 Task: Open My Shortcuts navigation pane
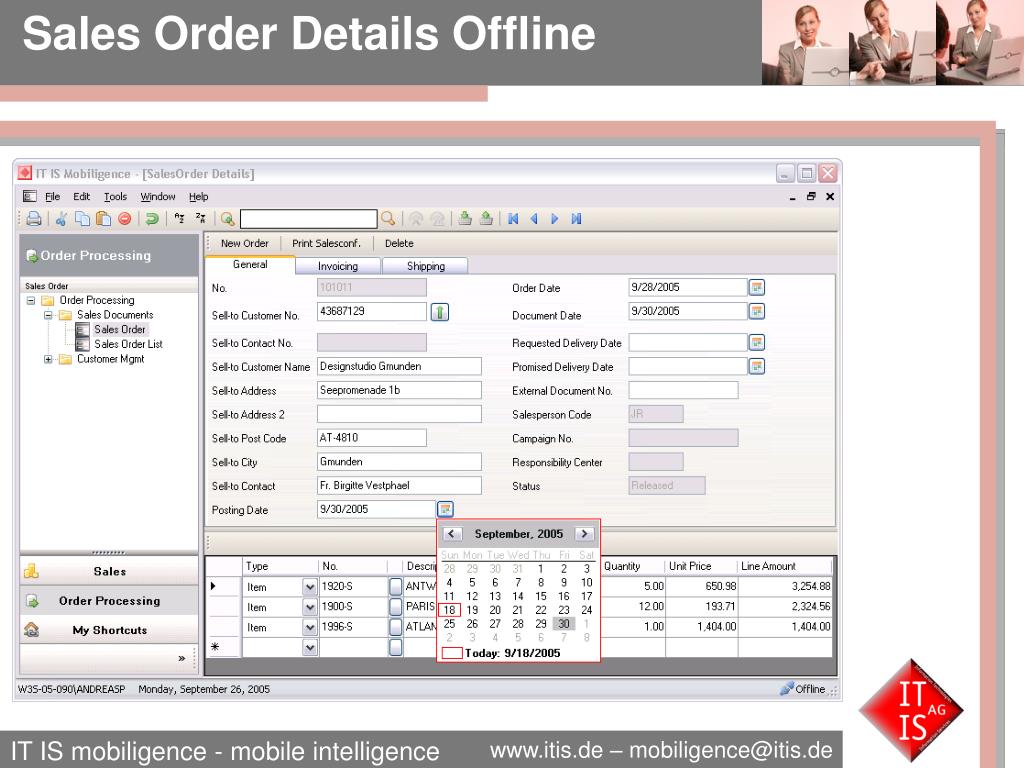click(109, 630)
